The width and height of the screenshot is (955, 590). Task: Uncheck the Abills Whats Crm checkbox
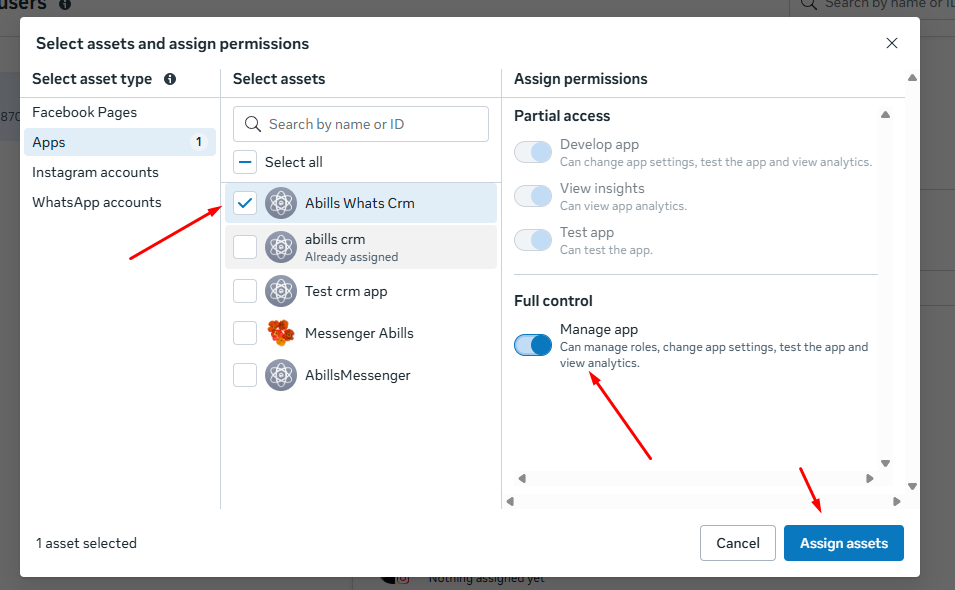click(x=245, y=203)
